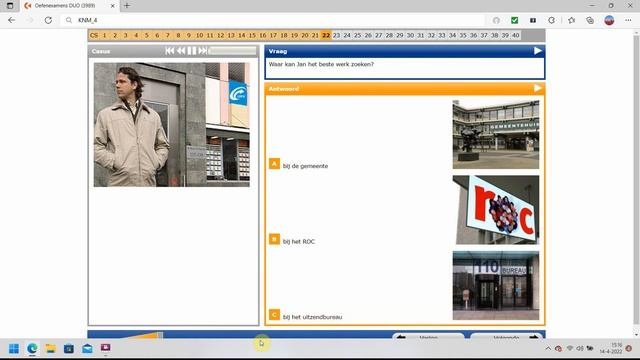Jump to question 21
640x360 pixels.
pos(315,36)
